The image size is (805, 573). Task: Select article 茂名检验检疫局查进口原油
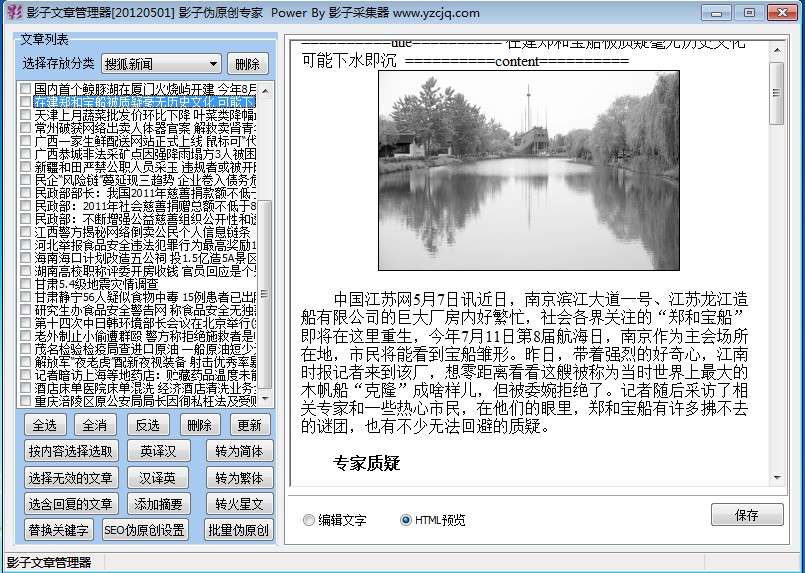pyautogui.click(x=145, y=348)
